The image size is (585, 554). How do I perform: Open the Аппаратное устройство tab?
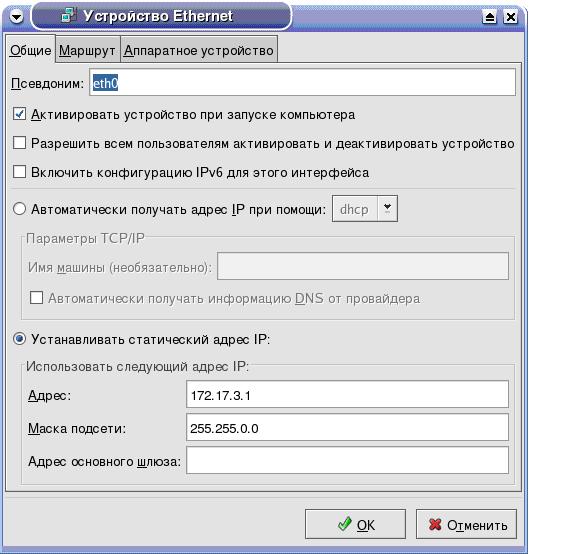pyautogui.click(x=199, y=50)
